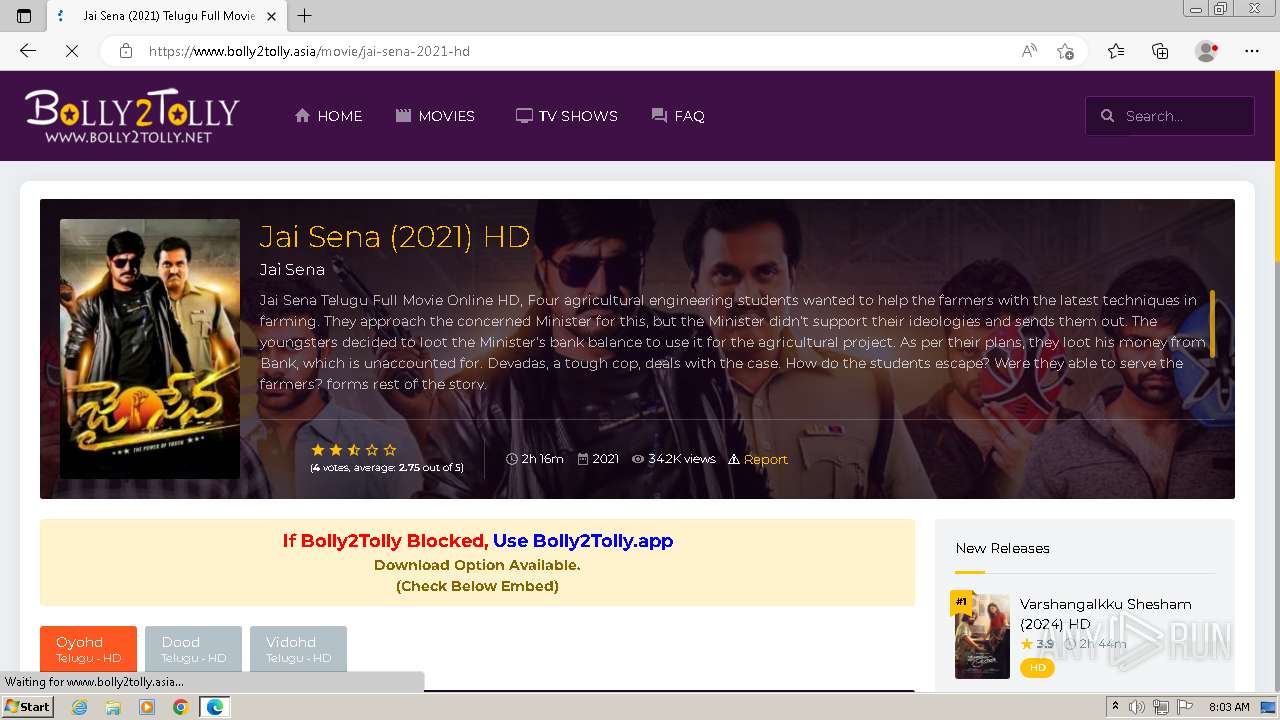Add this page to favorites
Image resolution: width=1280 pixels, height=720 pixels.
(x=1065, y=51)
